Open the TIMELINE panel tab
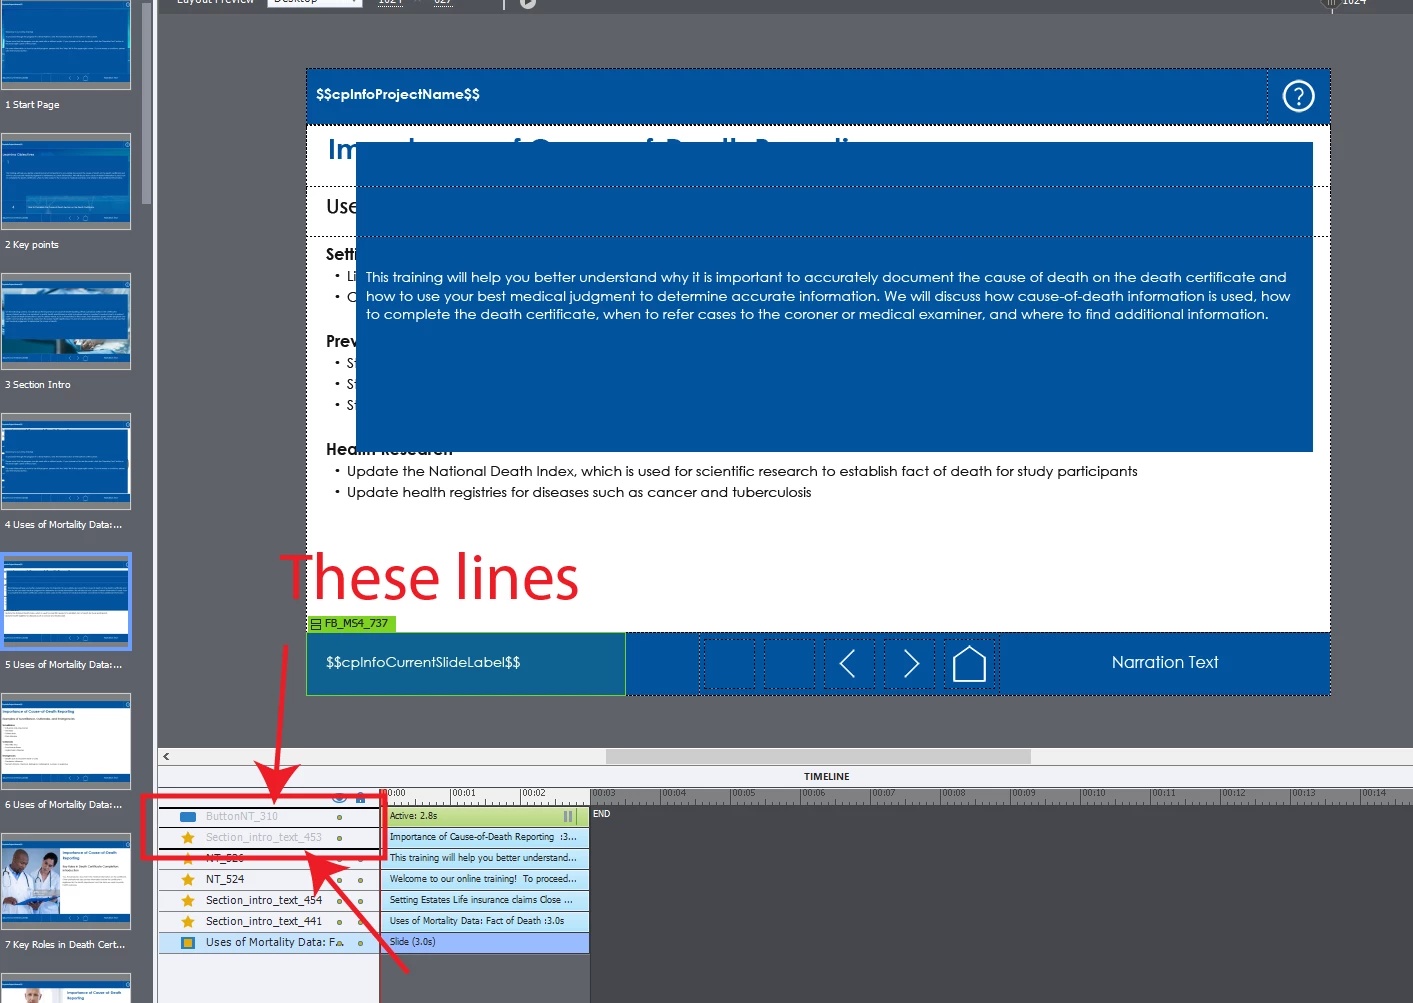1413x1003 pixels. tap(826, 777)
